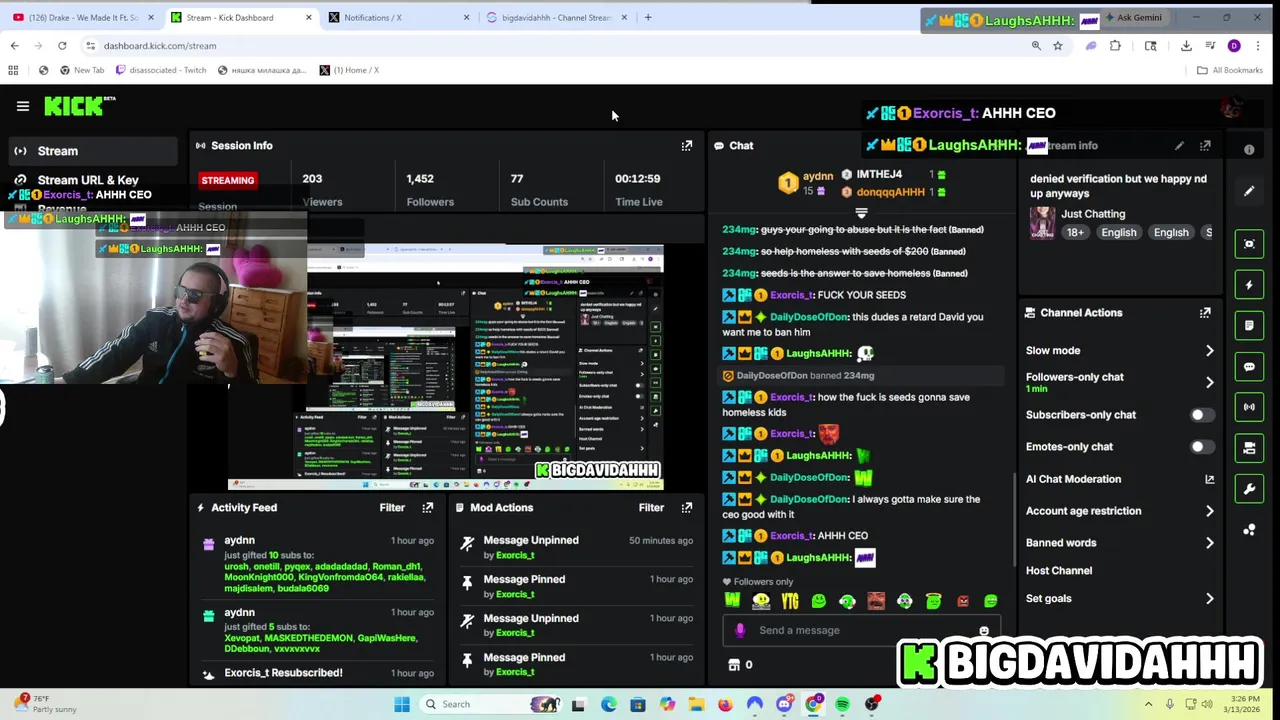This screenshot has width=1280, height=720.
Task: Open the taskbar weather widget
Action: (x=45, y=704)
